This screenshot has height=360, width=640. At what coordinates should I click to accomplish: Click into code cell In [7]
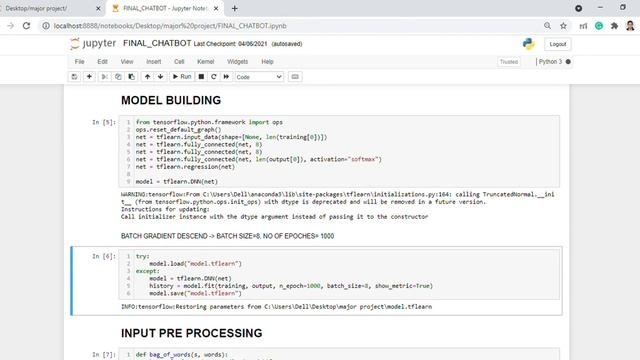[x=339, y=354]
